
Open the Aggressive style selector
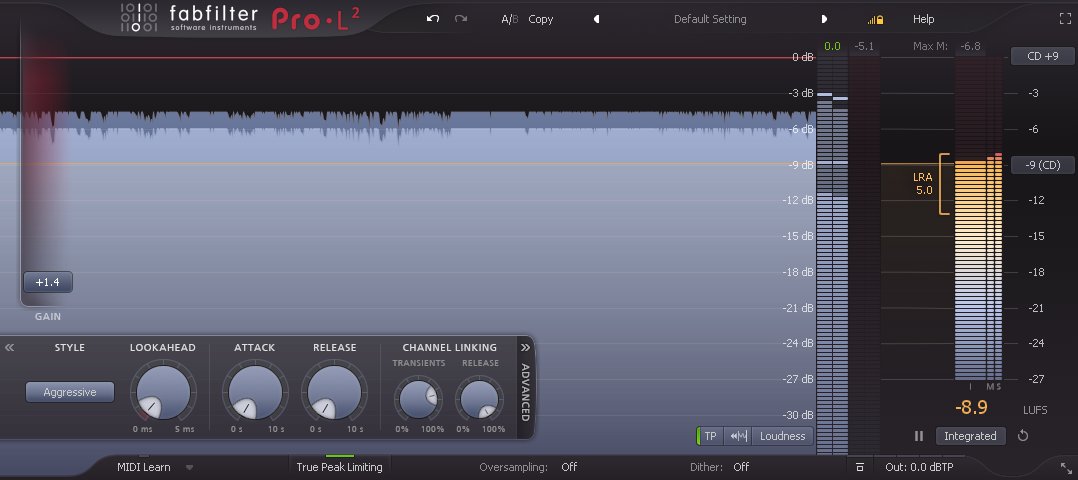pyautogui.click(x=70, y=392)
